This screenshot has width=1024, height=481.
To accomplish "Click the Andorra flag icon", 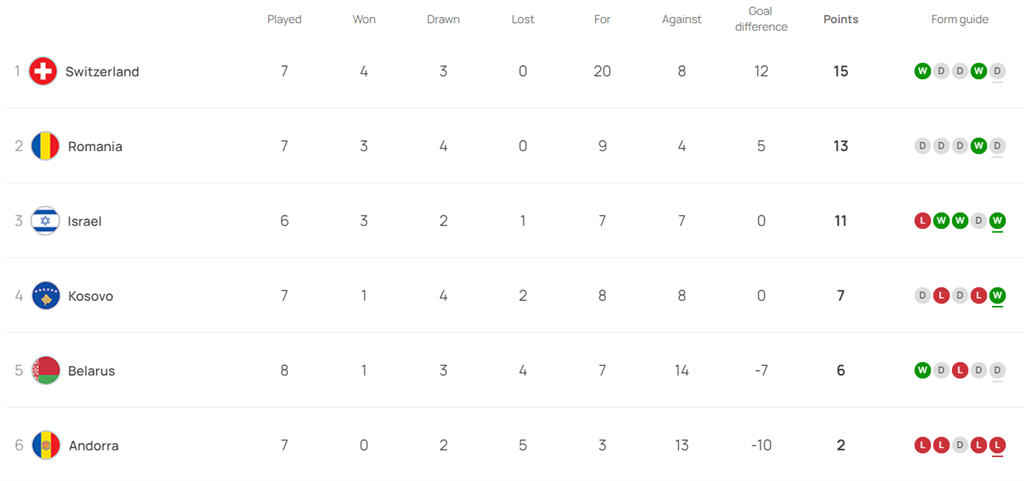I will [45, 446].
